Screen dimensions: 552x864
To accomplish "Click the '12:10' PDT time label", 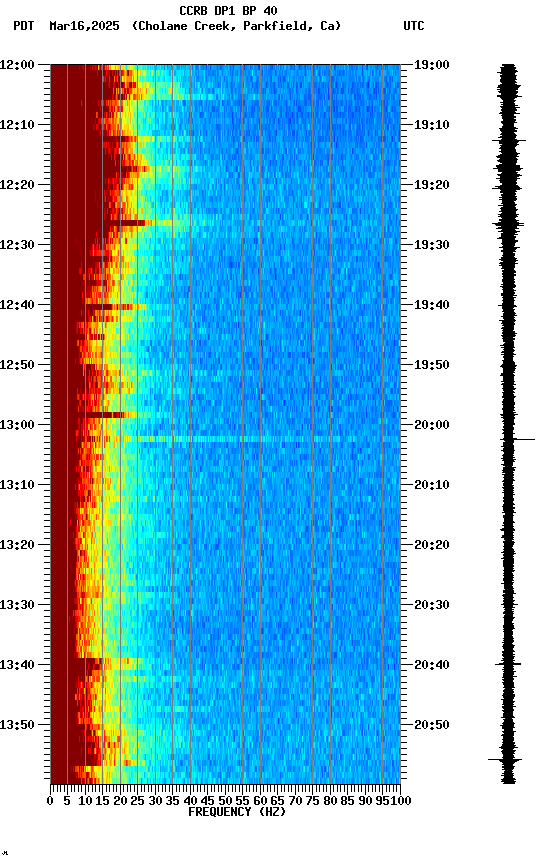I will click(17, 125).
